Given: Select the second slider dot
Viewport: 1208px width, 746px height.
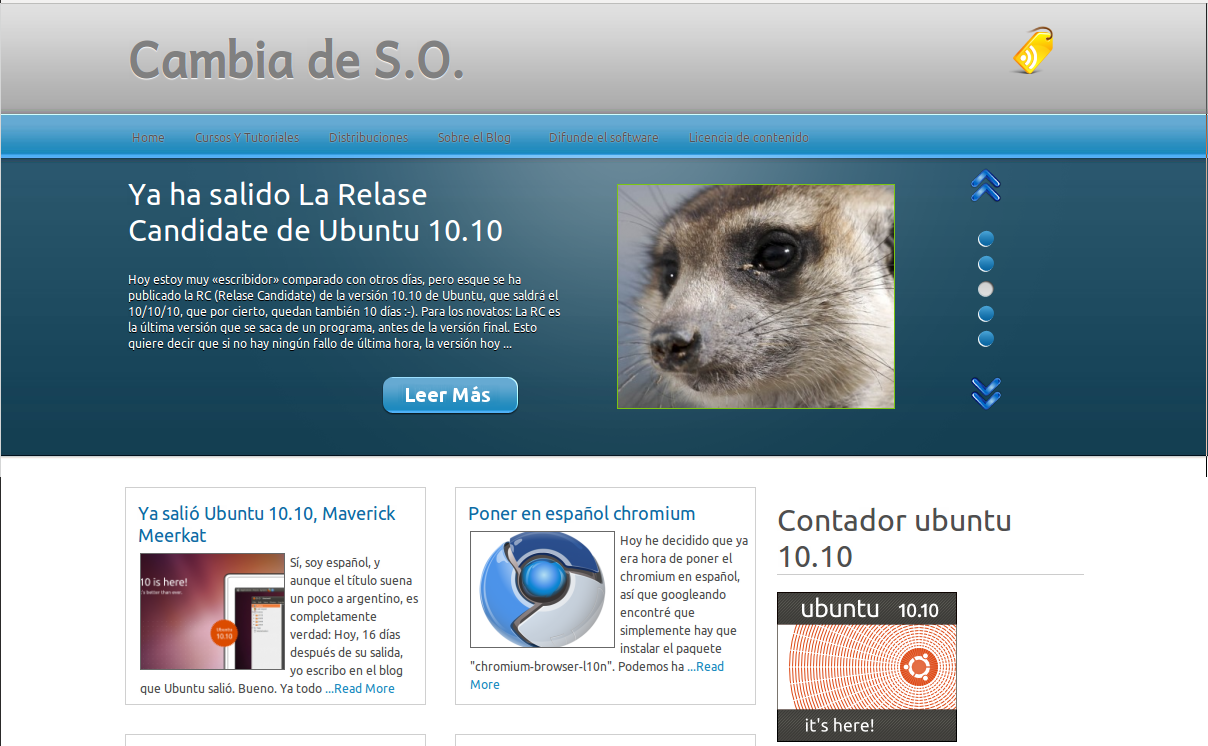Looking at the screenshot, I should 985,264.
